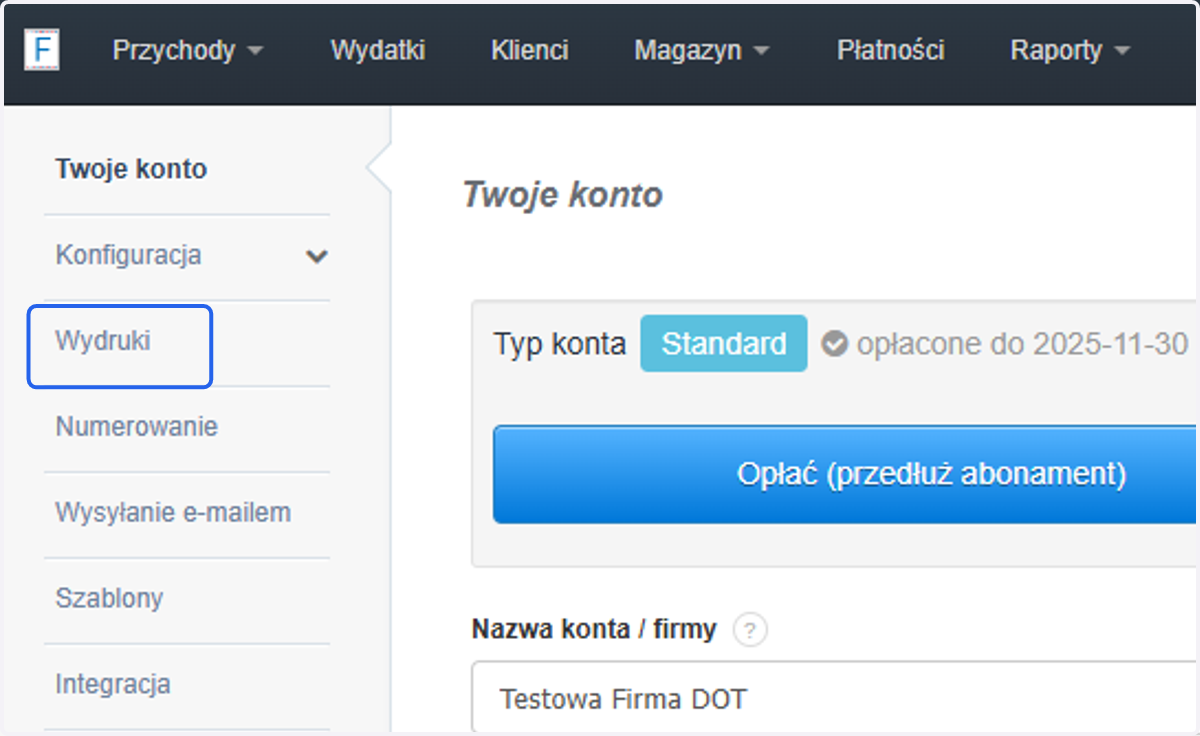This screenshot has width=1200, height=736.
Task: Click the 'Twoje konto' page heading
Action: click(x=563, y=195)
